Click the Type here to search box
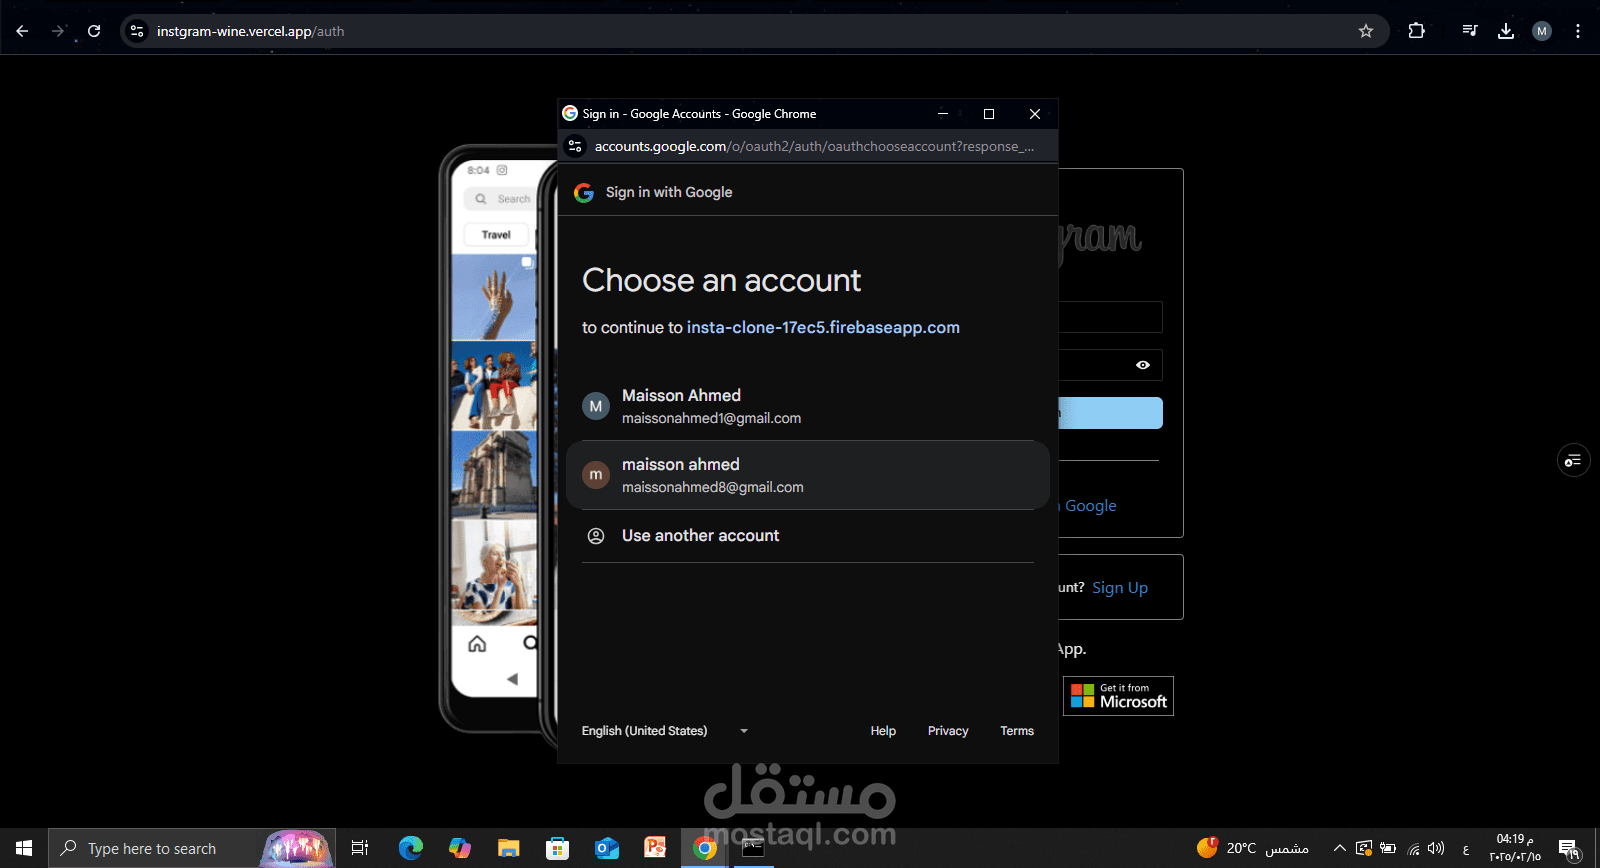Viewport: 1600px width, 868px height. pyautogui.click(x=192, y=848)
